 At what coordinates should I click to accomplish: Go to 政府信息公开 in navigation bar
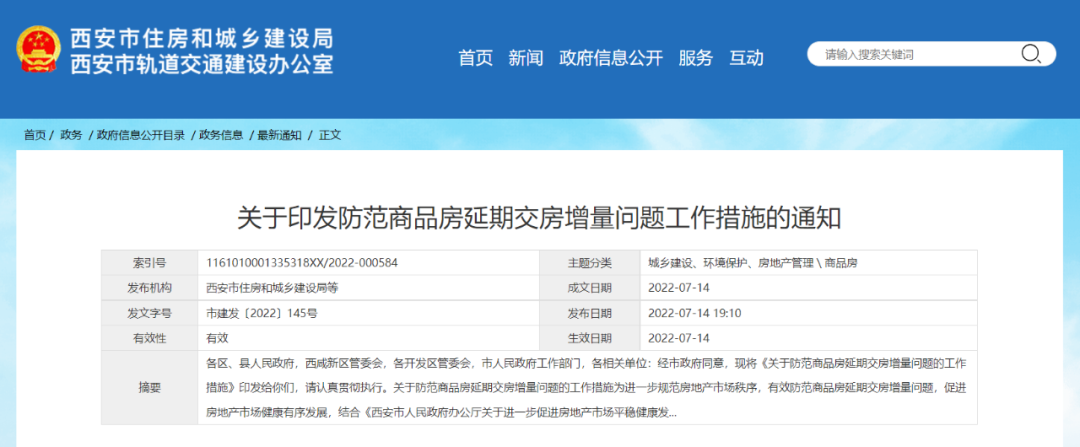[x=610, y=58]
